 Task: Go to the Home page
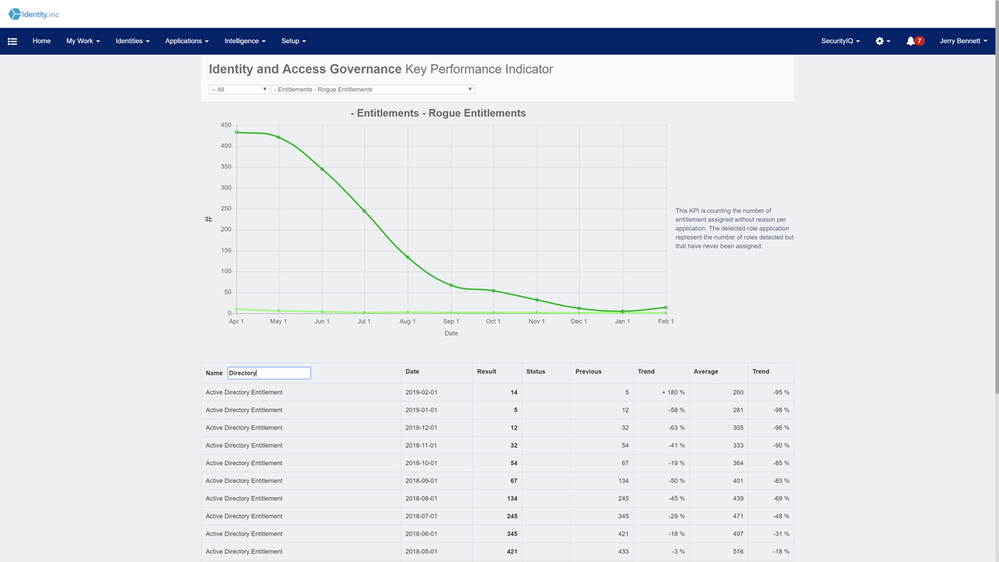tap(41, 42)
